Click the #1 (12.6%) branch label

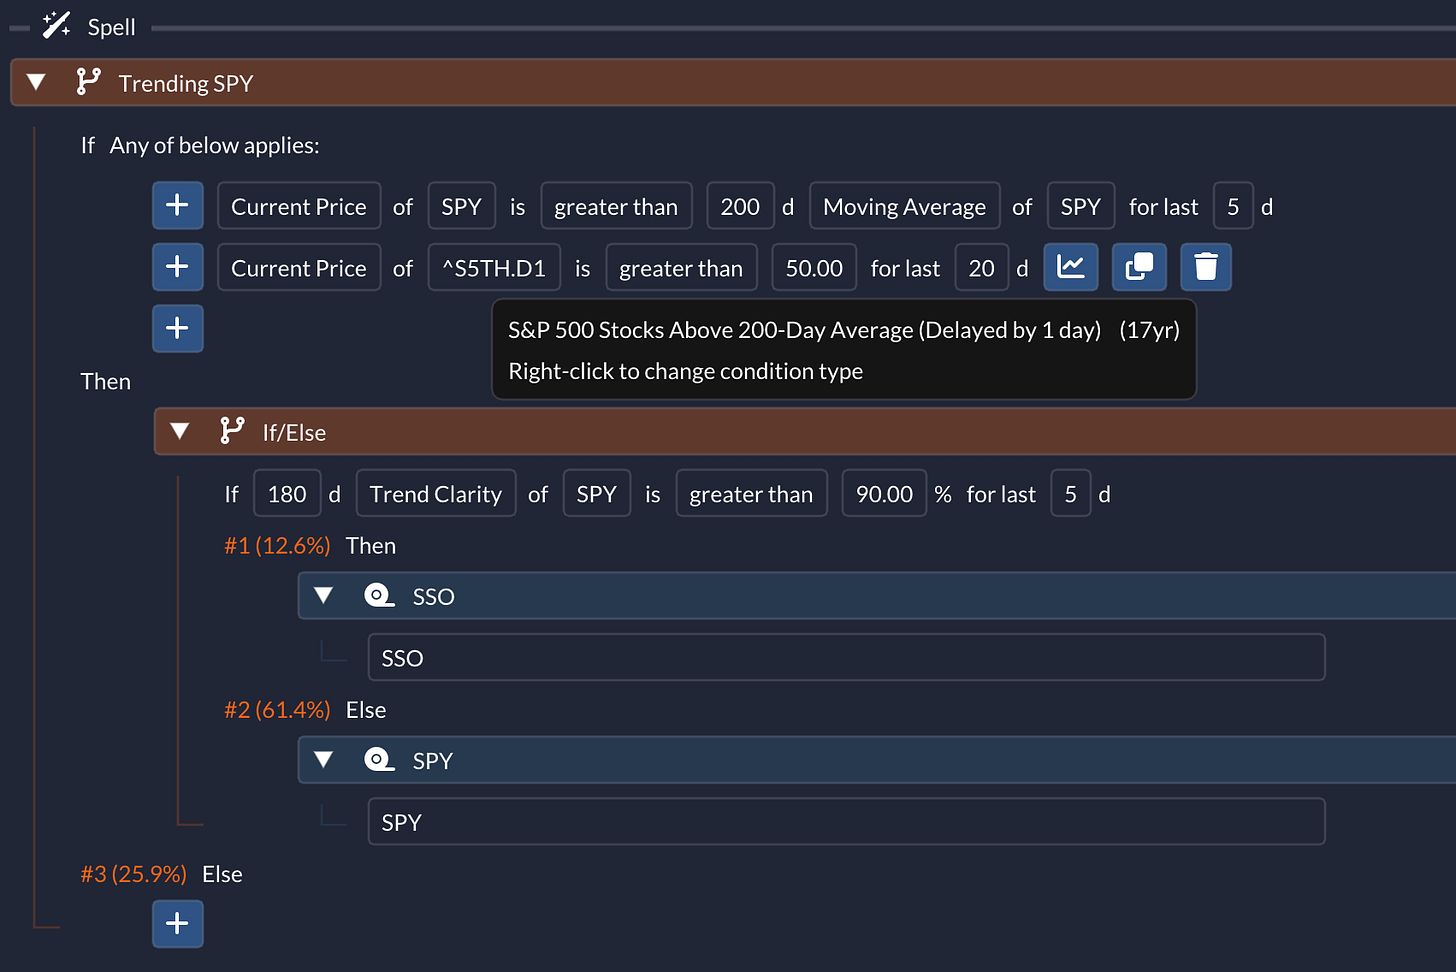(277, 545)
